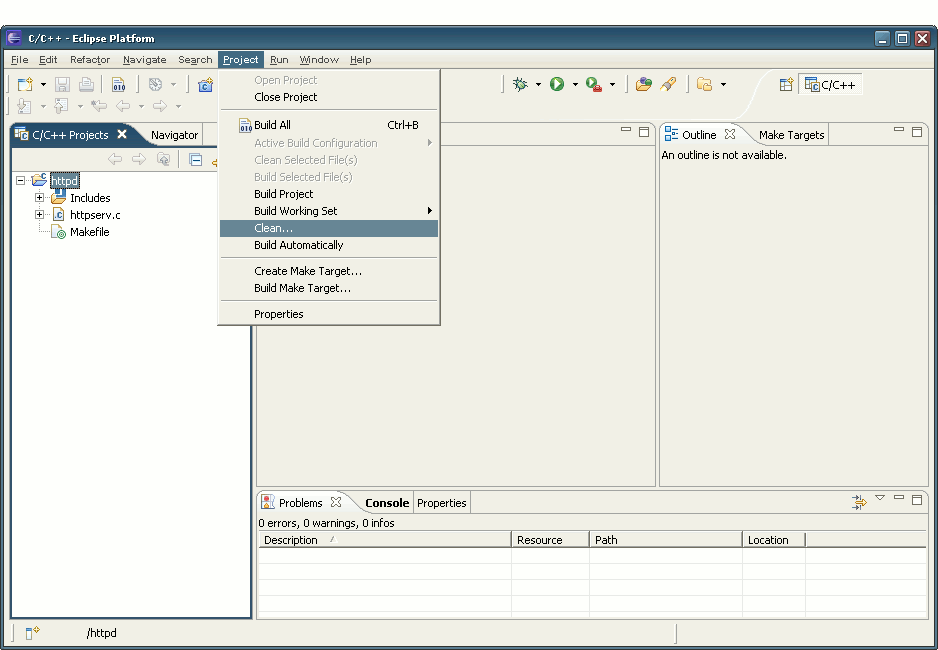The width and height of the screenshot is (938, 650).
Task: Open the dropdown arrow next to the New icon
Action: pos(43,85)
